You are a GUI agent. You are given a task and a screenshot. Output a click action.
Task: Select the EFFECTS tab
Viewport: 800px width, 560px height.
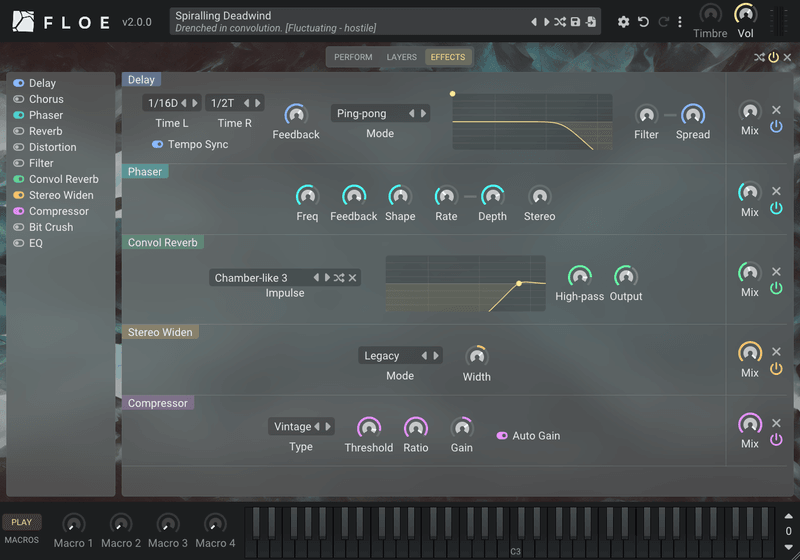click(448, 57)
